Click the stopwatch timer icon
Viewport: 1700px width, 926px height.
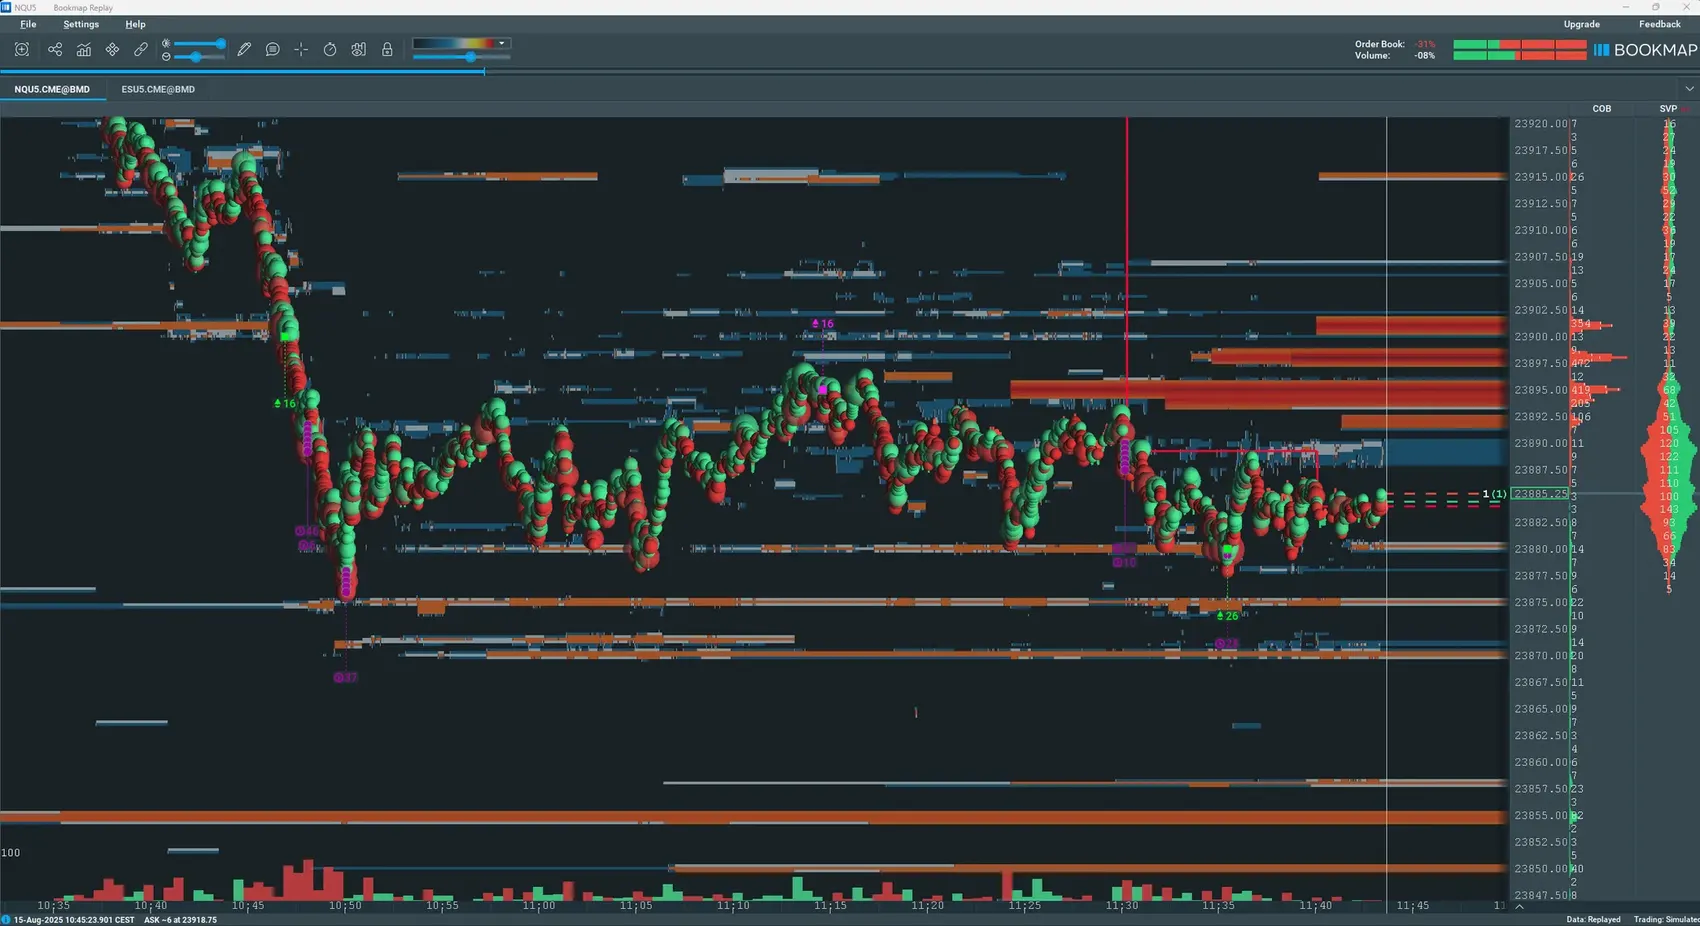[x=330, y=49]
